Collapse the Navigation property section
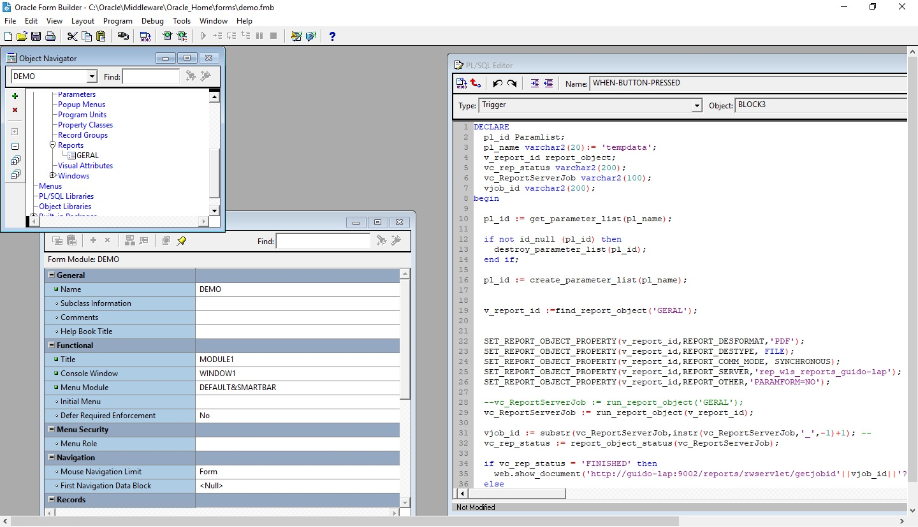The width and height of the screenshot is (918, 527). [x=52, y=457]
